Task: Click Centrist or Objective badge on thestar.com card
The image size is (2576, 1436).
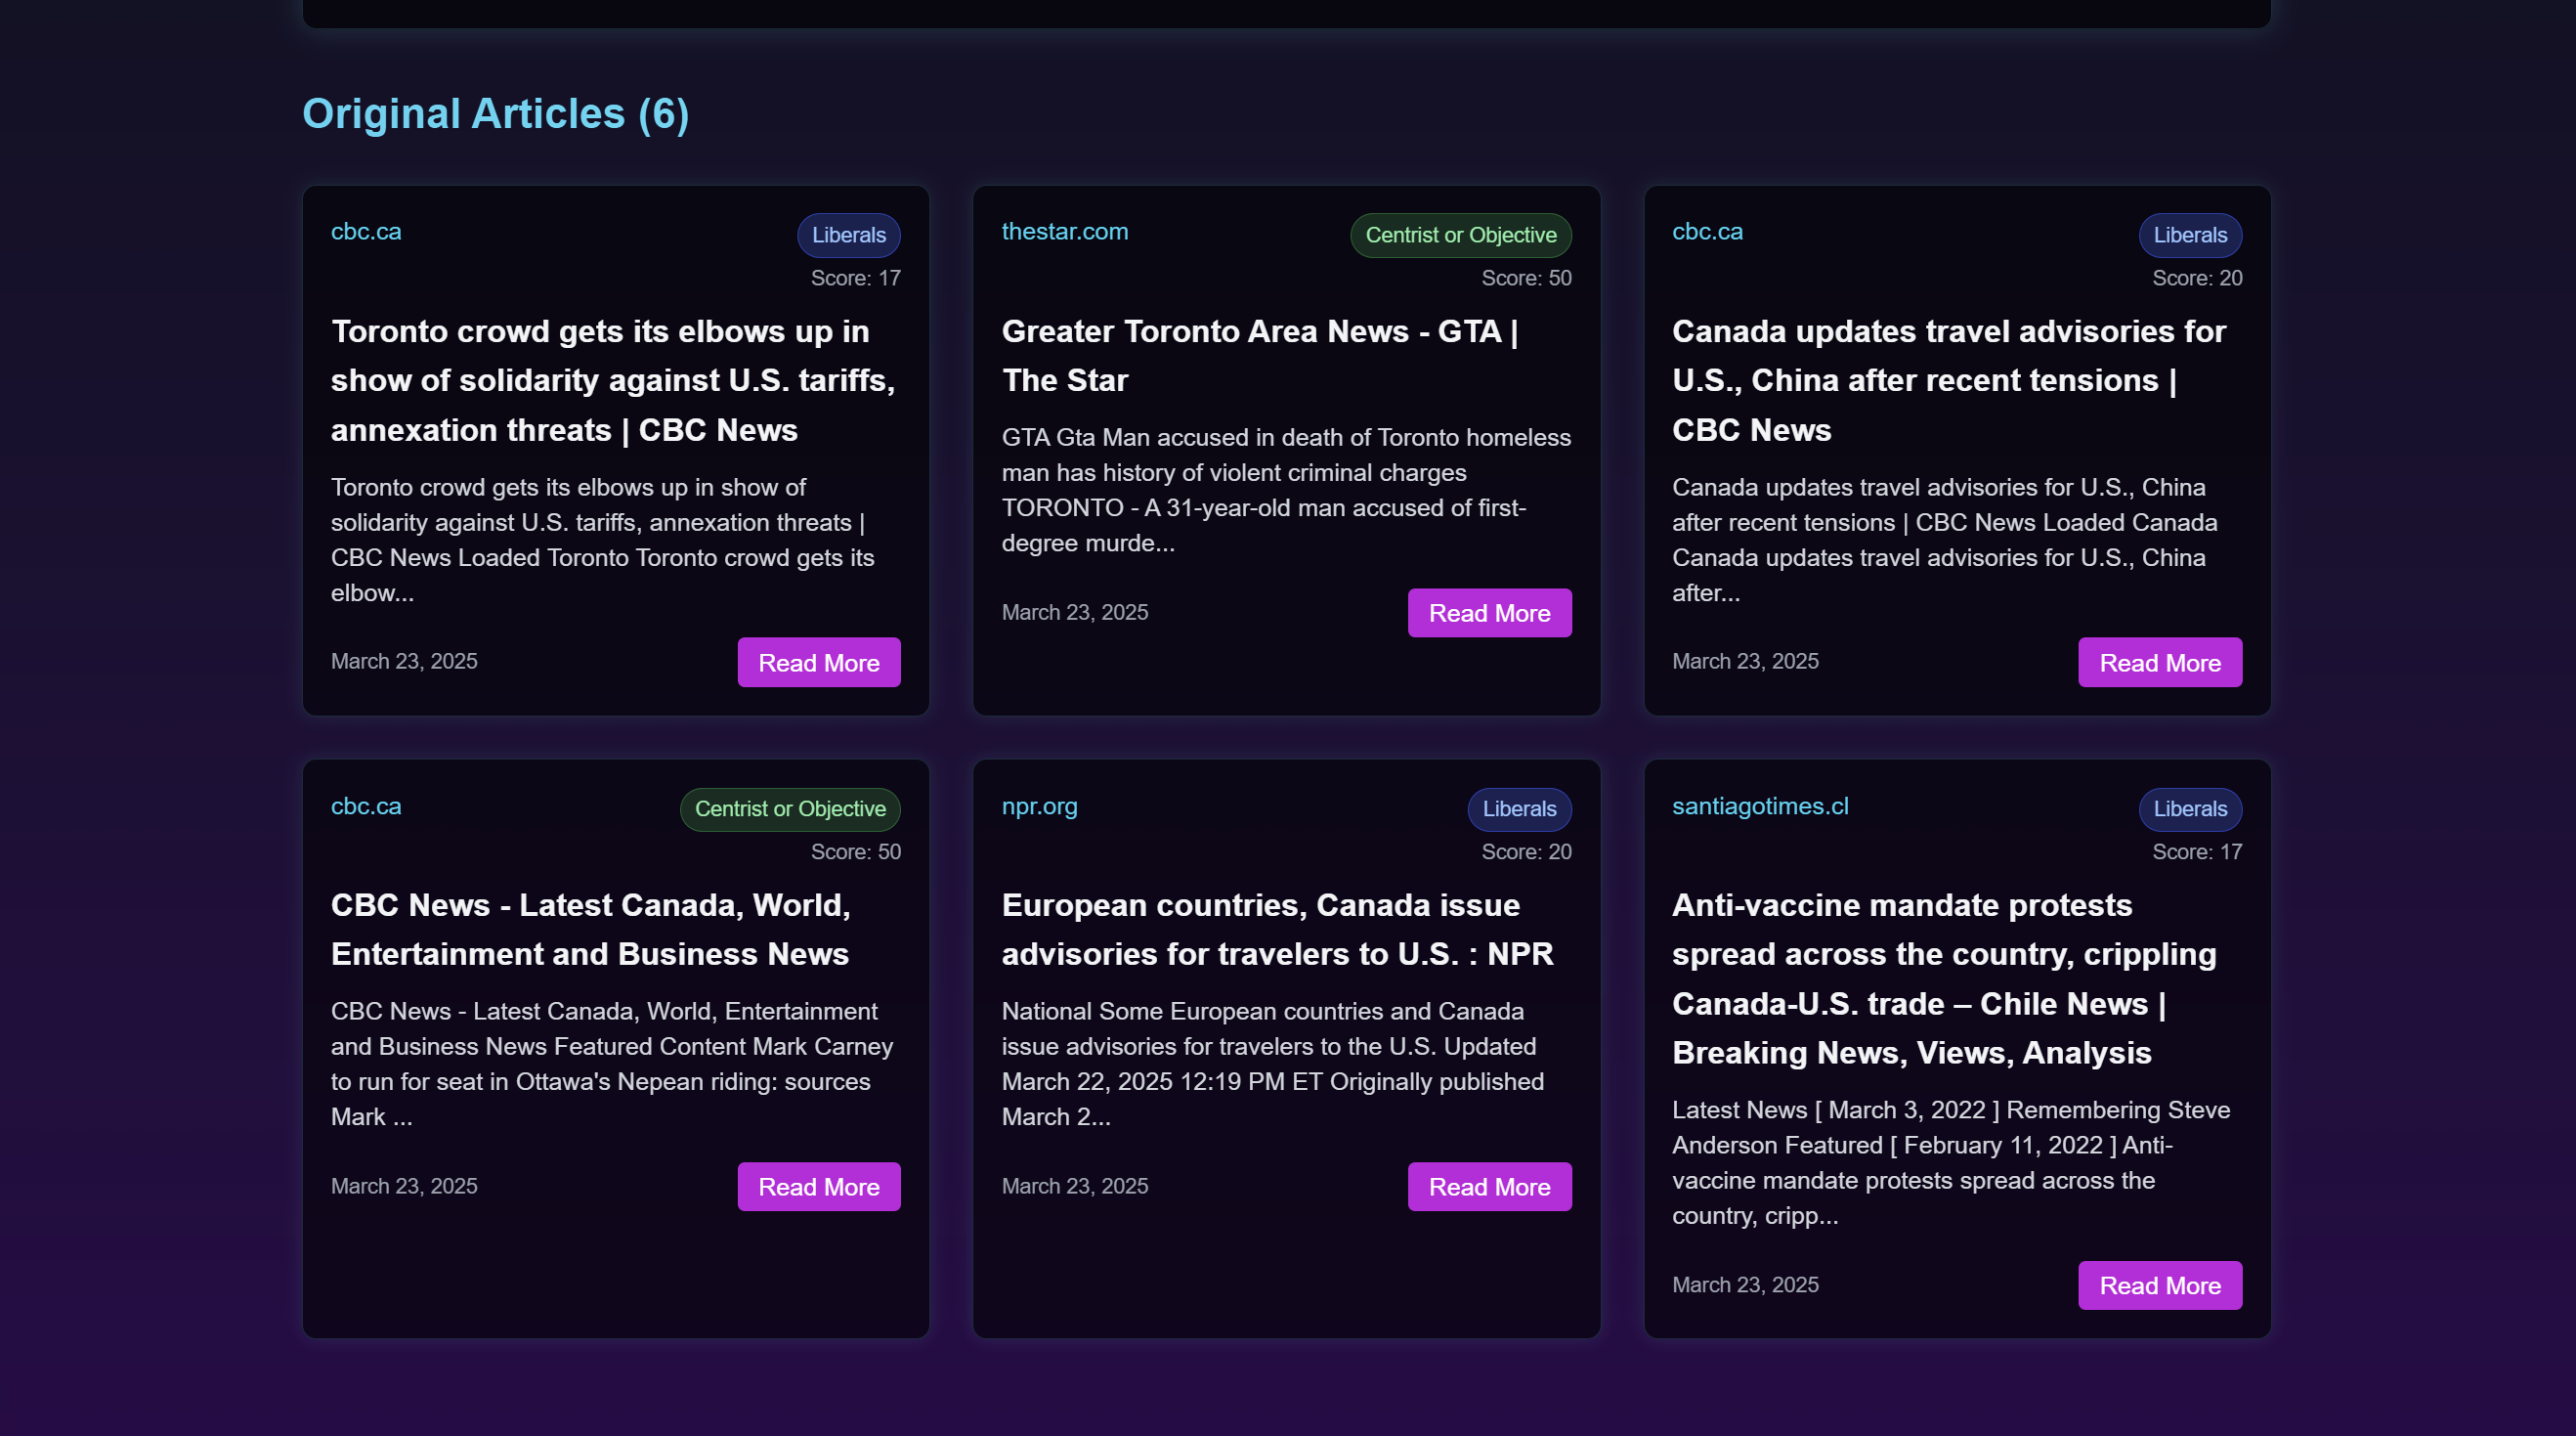Action: (x=1460, y=235)
